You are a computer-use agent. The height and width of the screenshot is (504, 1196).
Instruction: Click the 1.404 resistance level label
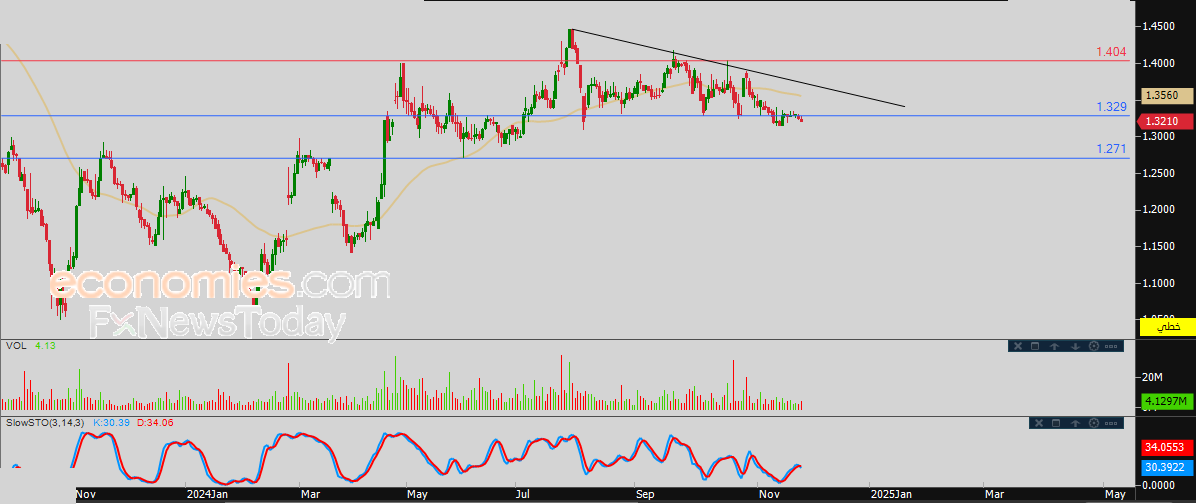1111,52
